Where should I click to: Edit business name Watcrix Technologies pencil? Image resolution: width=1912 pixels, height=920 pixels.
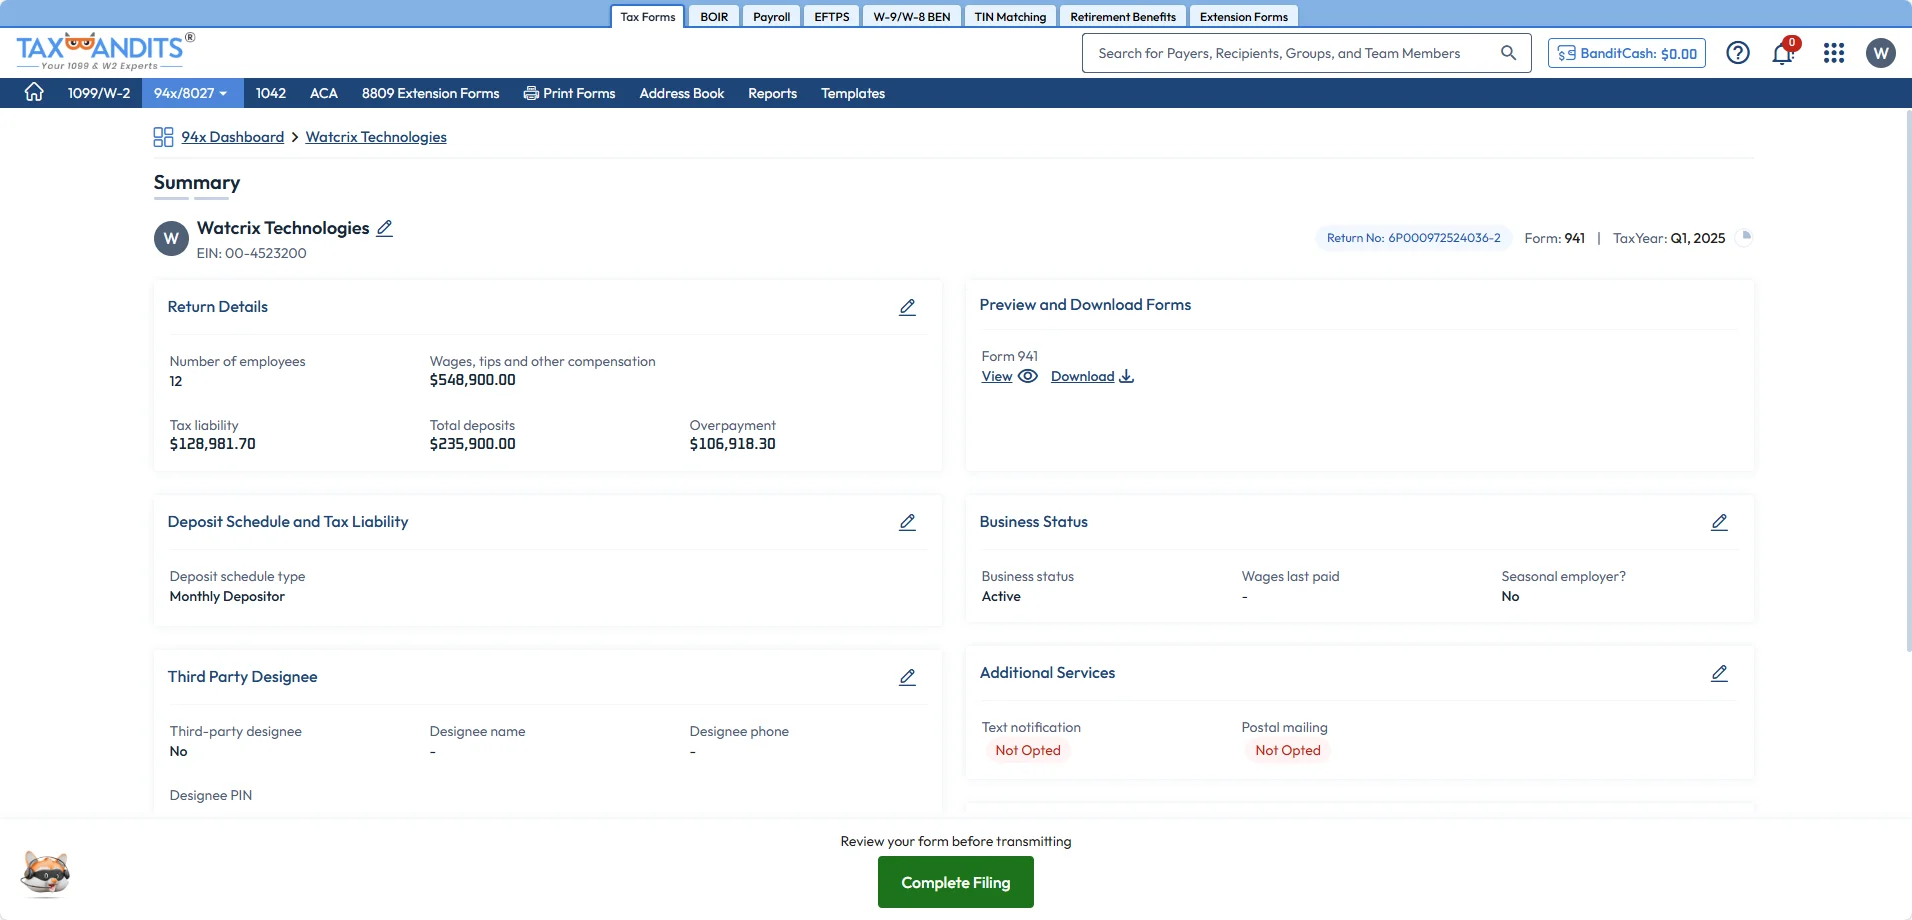[385, 228]
